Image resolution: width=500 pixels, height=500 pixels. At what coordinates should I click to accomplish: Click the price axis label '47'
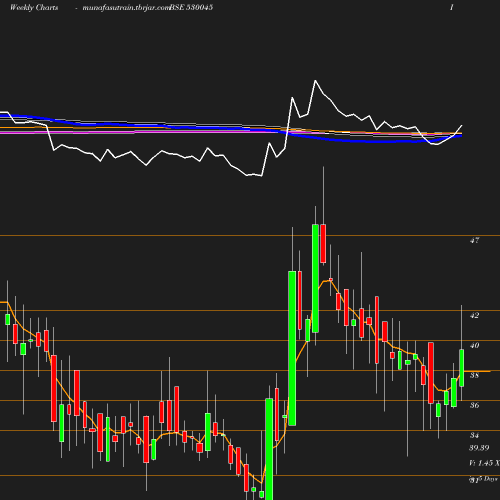(475, 240)
